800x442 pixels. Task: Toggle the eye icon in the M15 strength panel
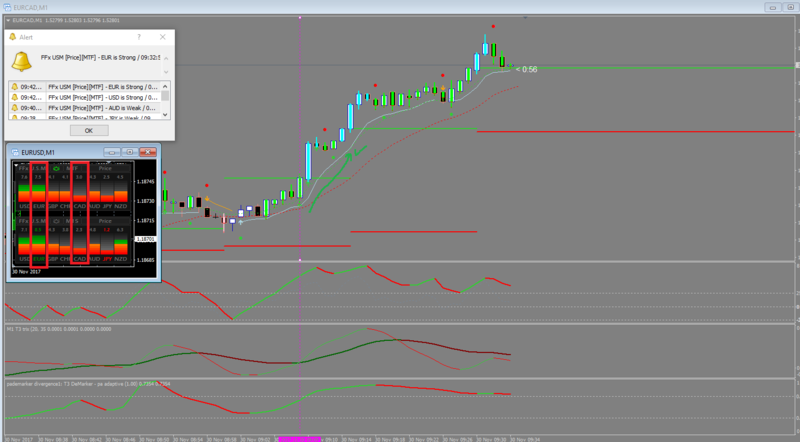(x=56, y=221)
